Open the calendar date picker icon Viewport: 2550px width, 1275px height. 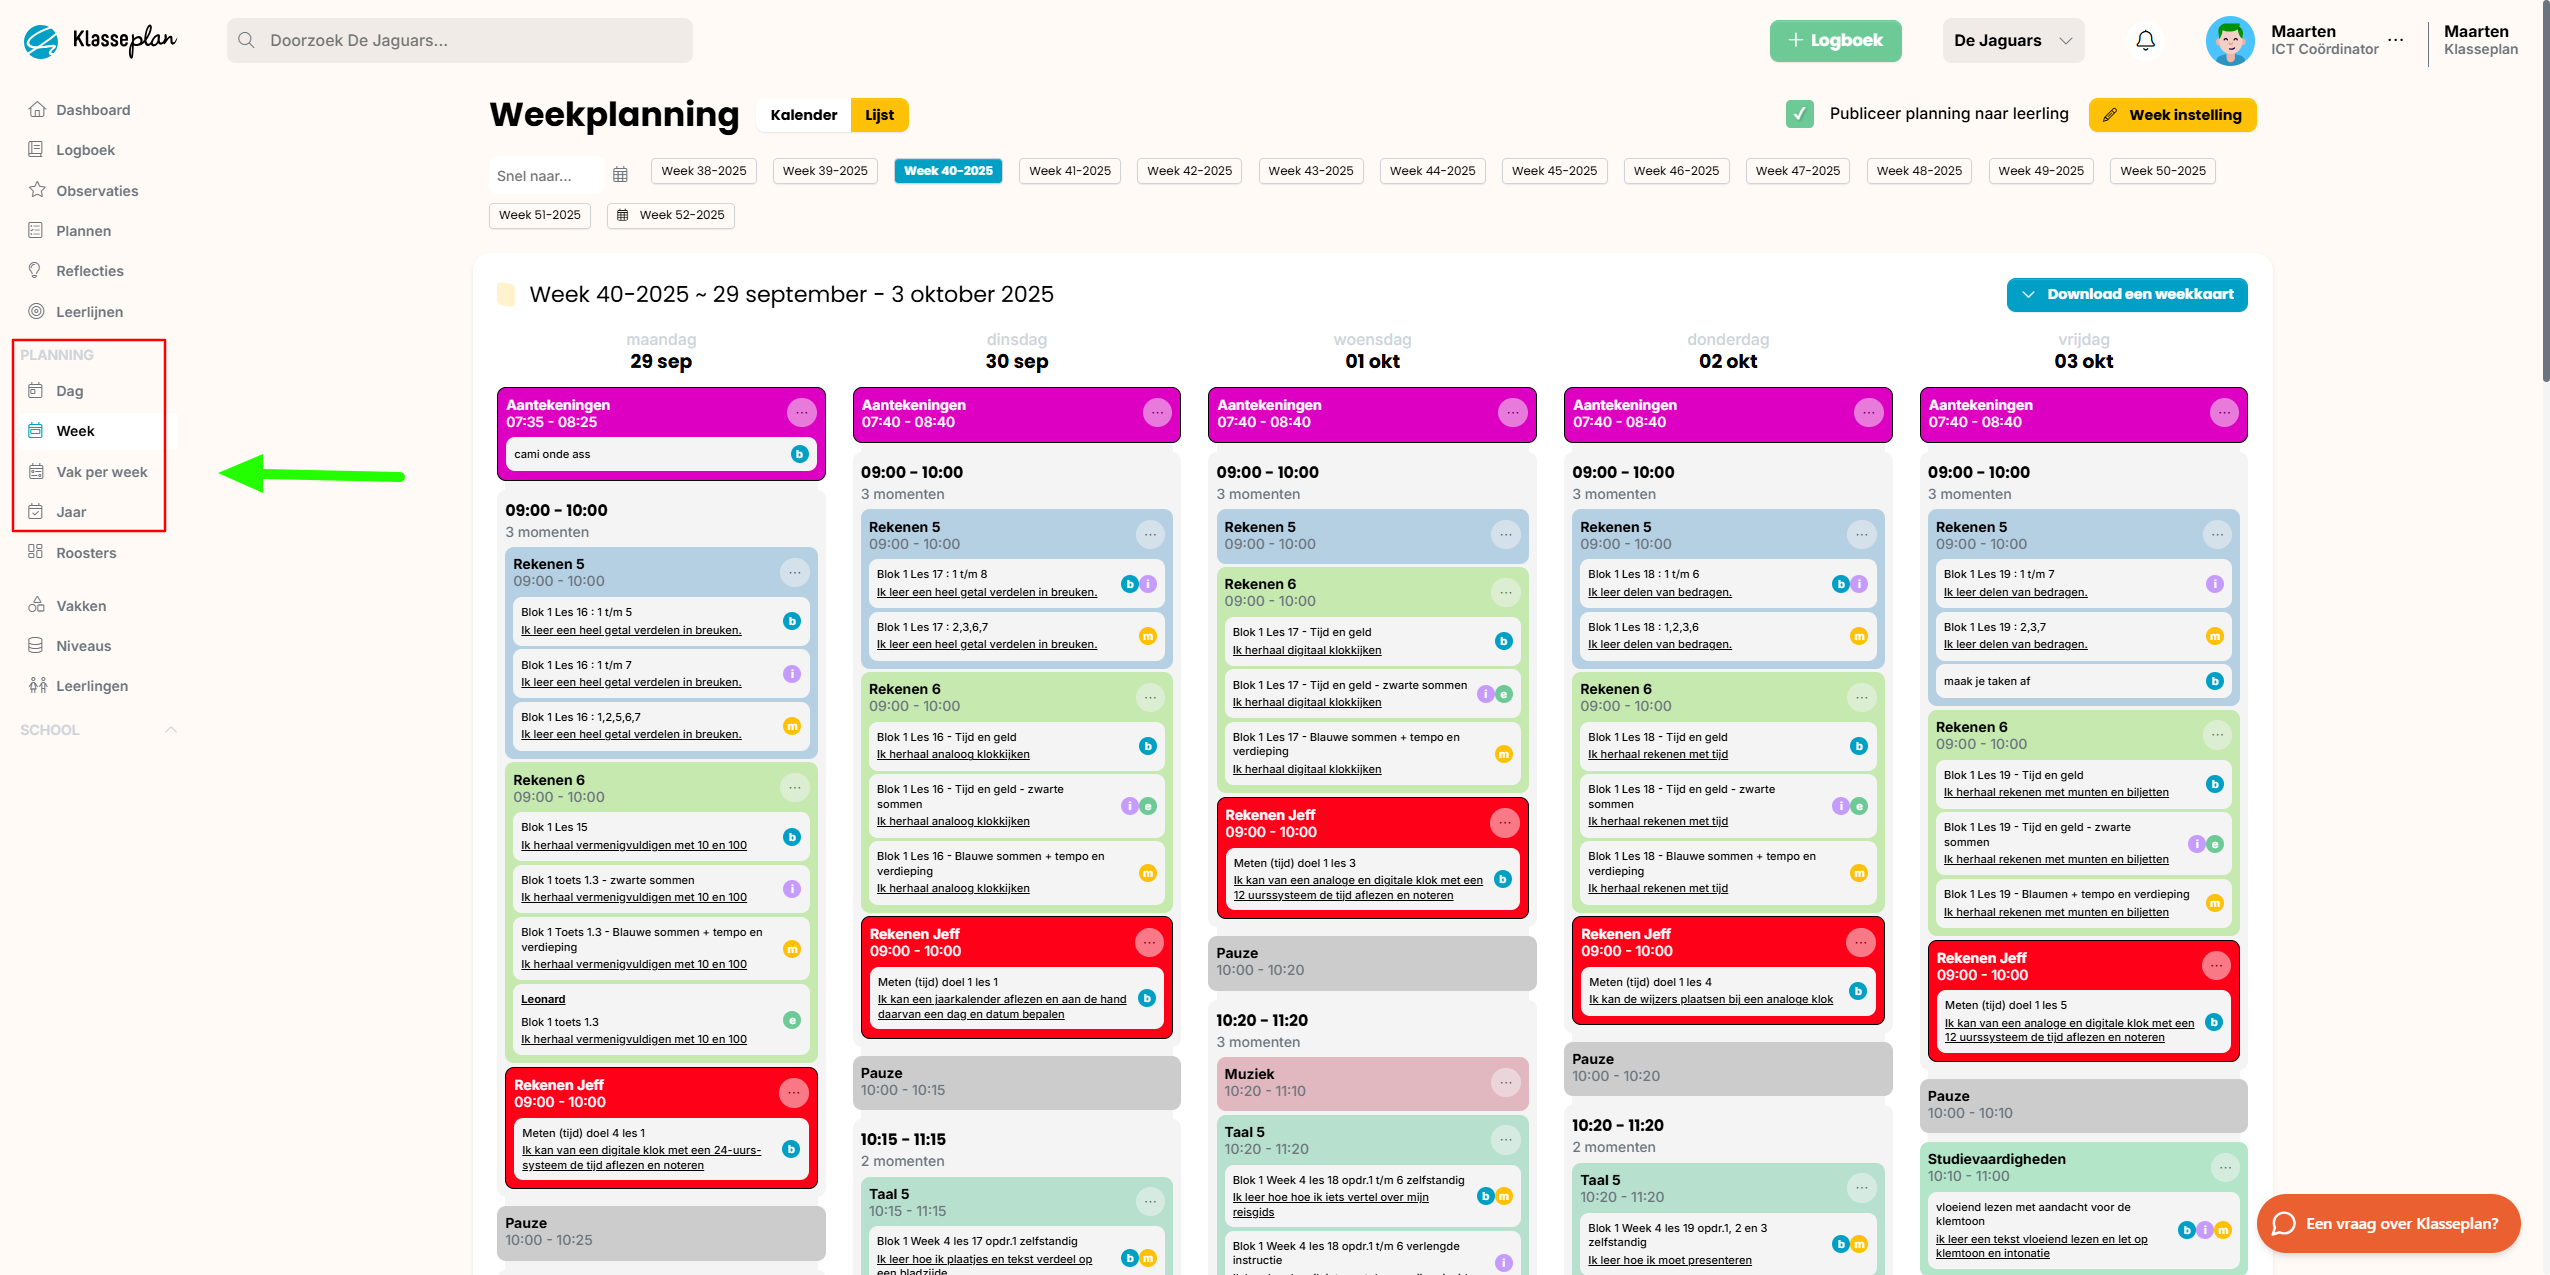coord(620,175)
